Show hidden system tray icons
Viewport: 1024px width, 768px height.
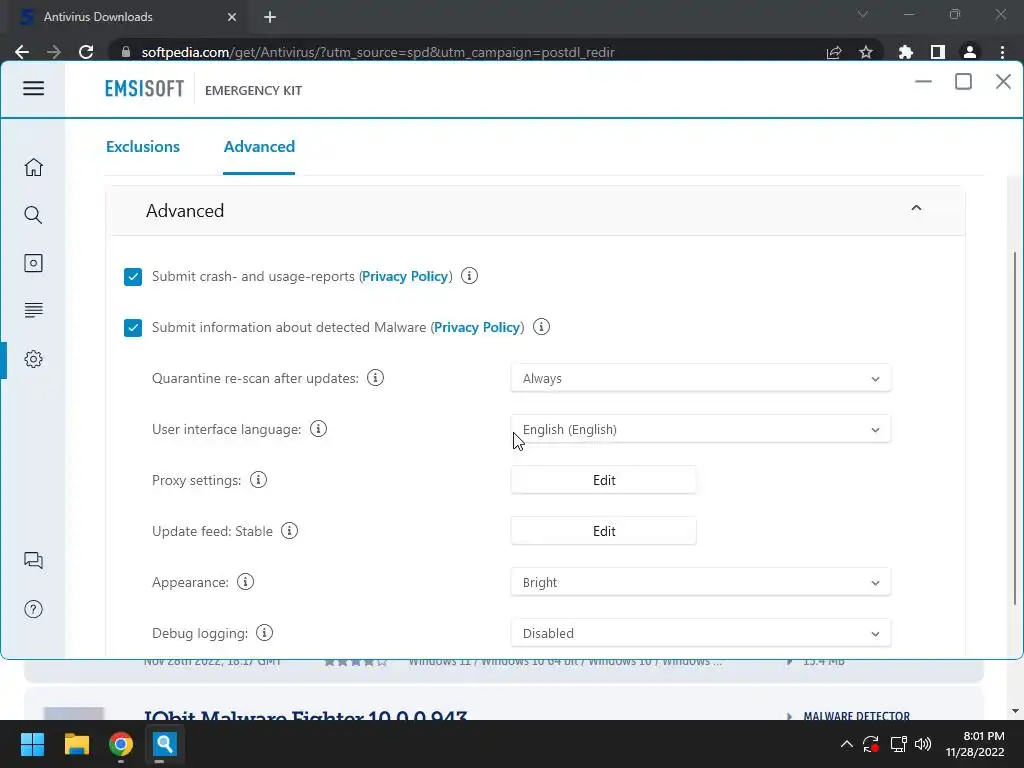846,744
